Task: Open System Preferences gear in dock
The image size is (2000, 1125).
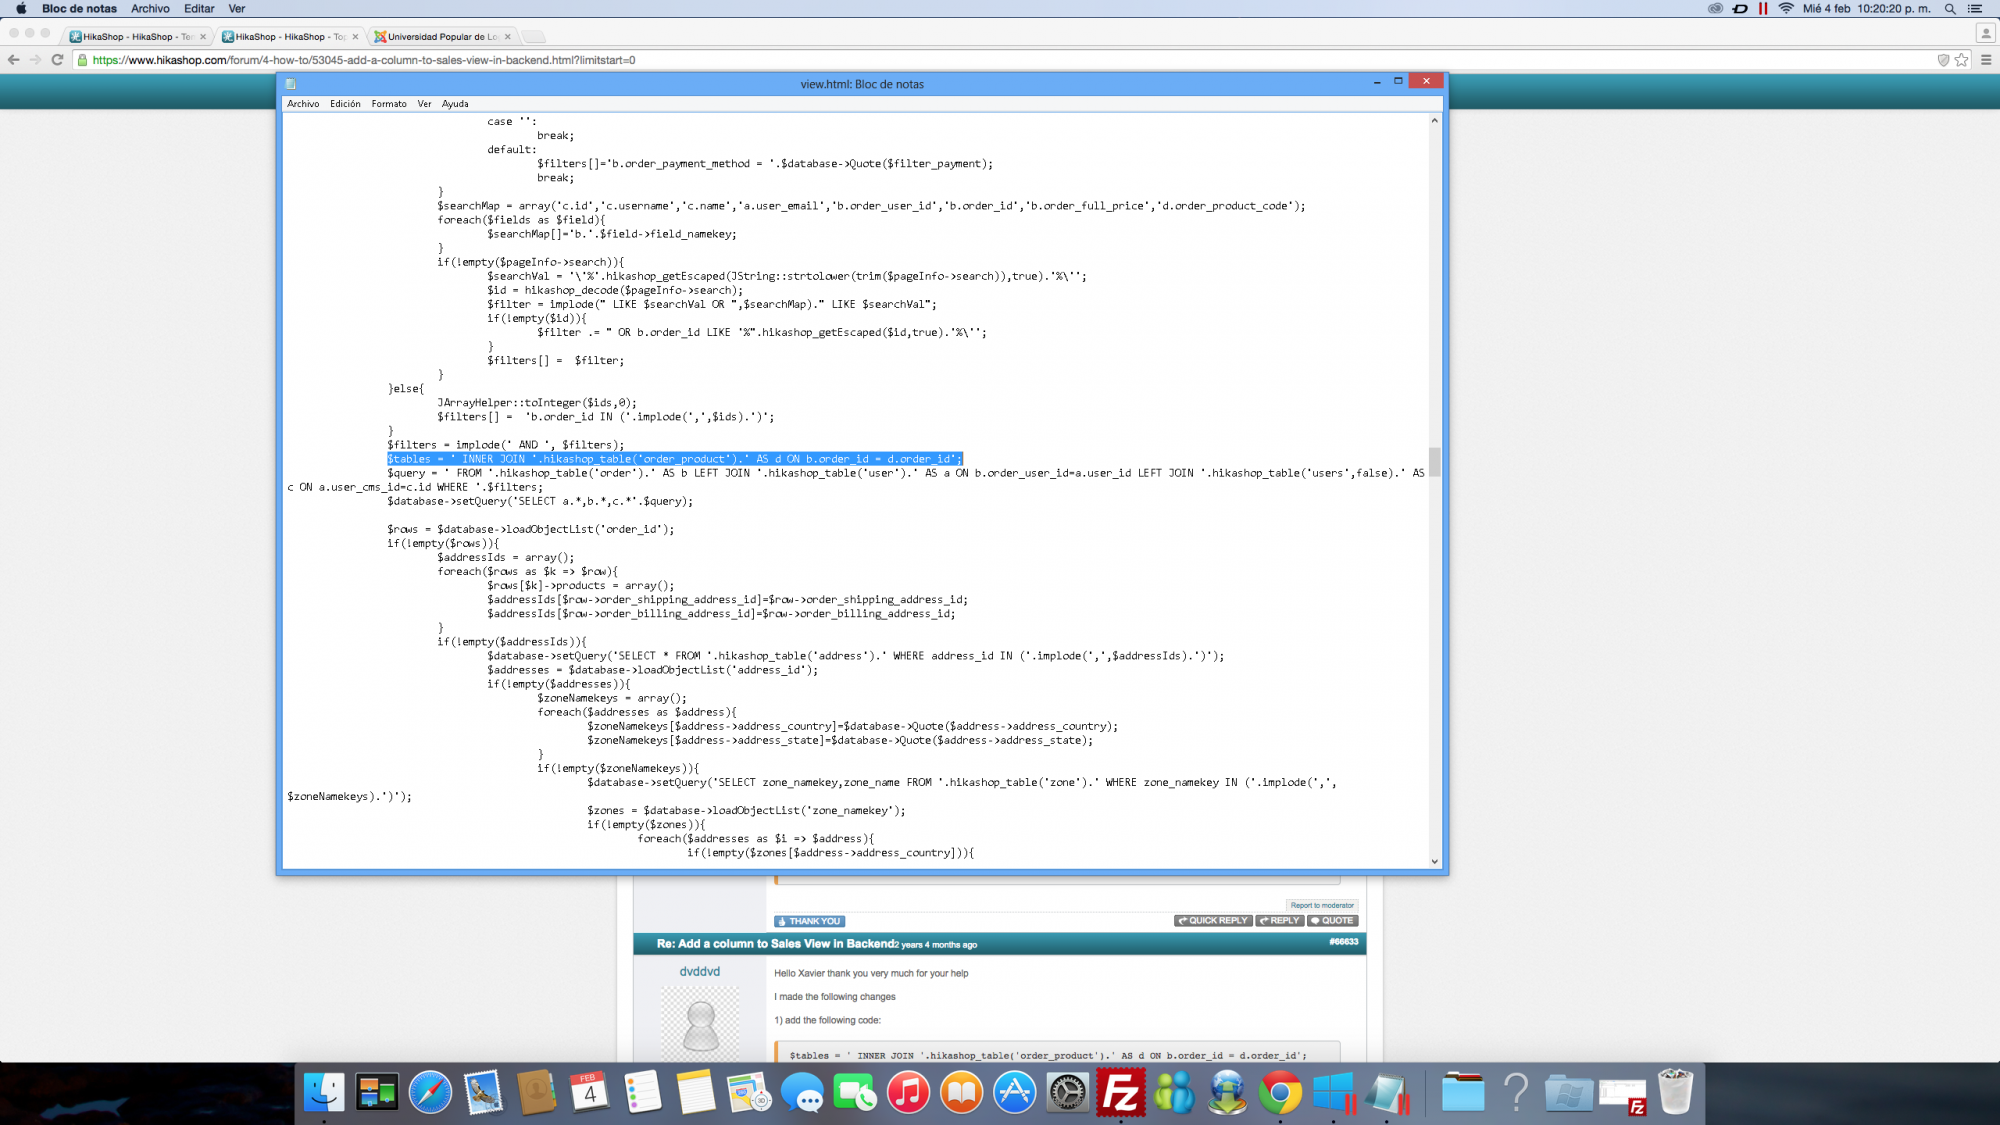Action: [x=1067, y=1092]
